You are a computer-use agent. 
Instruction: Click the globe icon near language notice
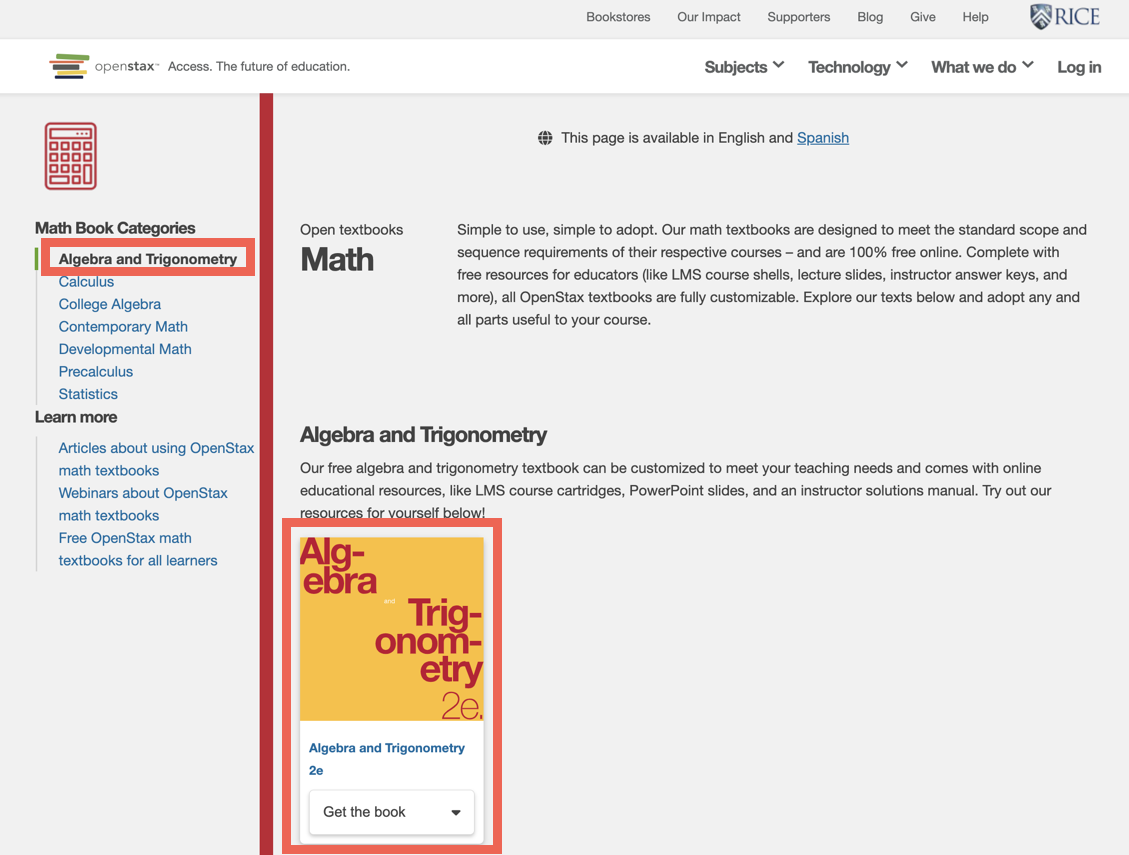coord(545,138)
